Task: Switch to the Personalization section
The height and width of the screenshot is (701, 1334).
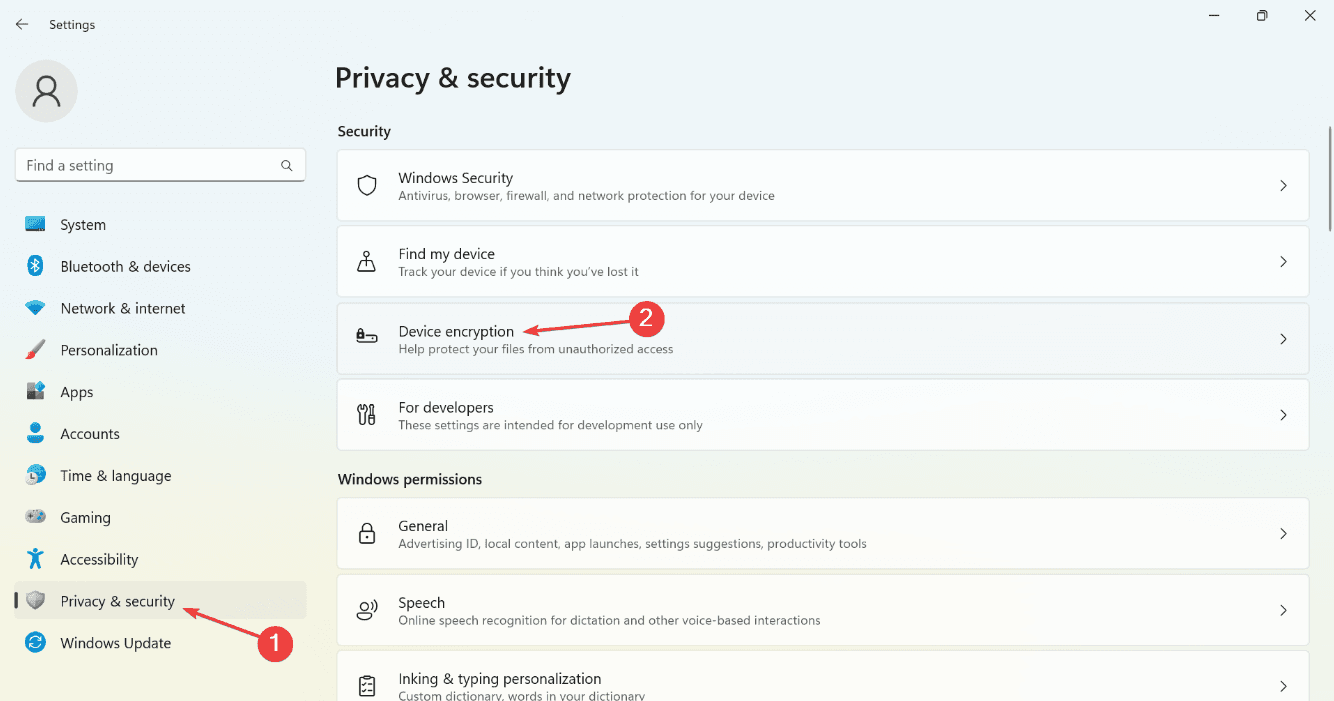Action: click(109, 350)
